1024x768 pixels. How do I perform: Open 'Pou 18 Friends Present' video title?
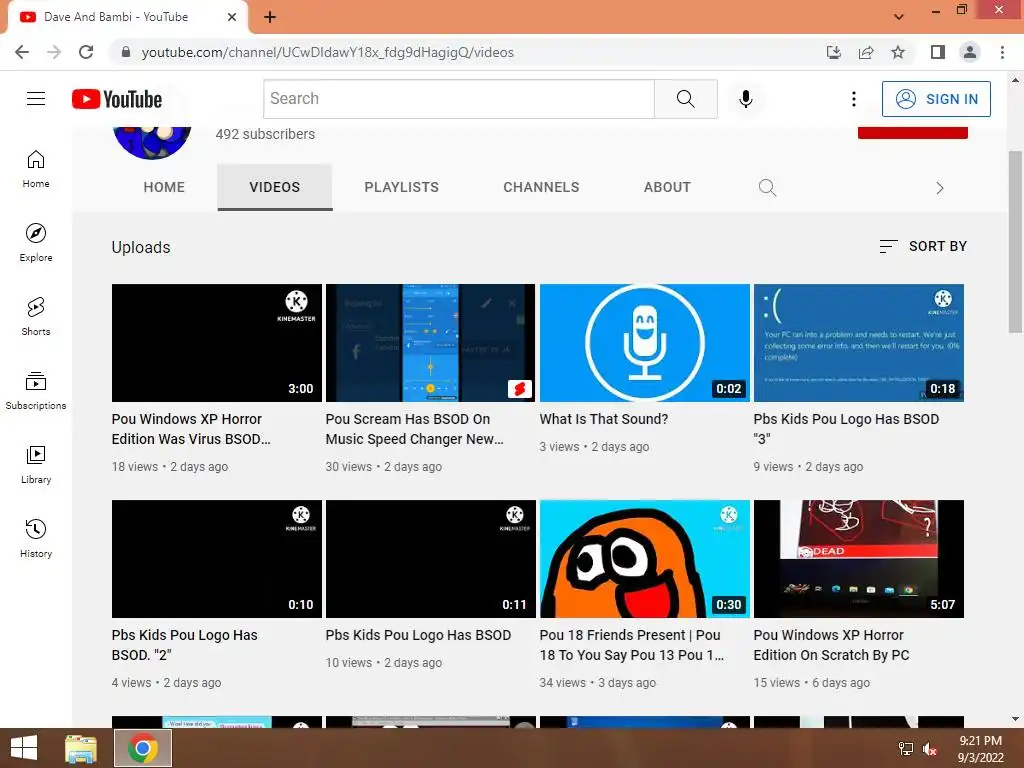pos(632,645)
